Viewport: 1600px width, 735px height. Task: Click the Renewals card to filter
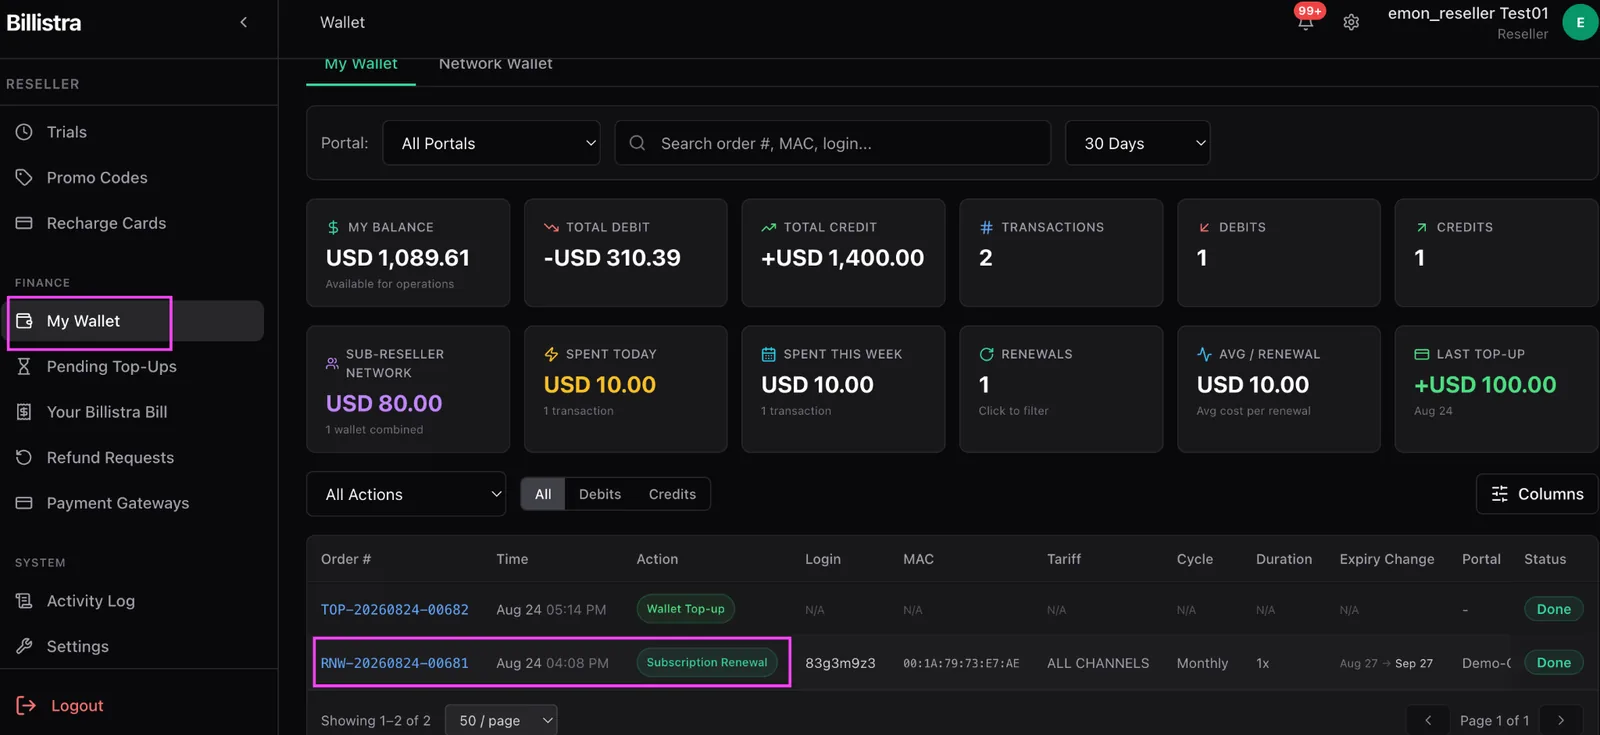coord(1061,389)
